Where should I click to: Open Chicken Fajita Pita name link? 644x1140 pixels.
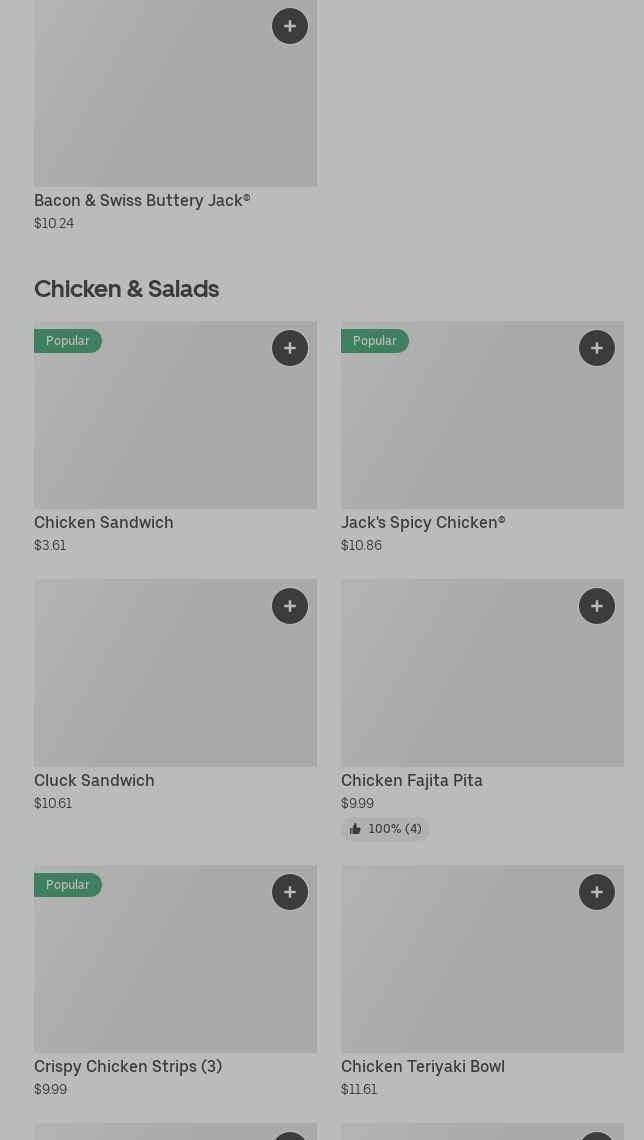(x=412, y=780)
